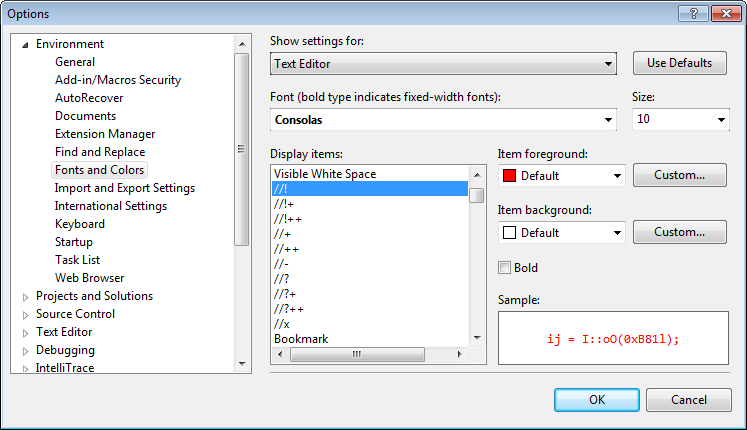Viewport: 747px width, 430px height.
Task: Click down arrow of Display items scrollbar
Action: click(477, 338)
